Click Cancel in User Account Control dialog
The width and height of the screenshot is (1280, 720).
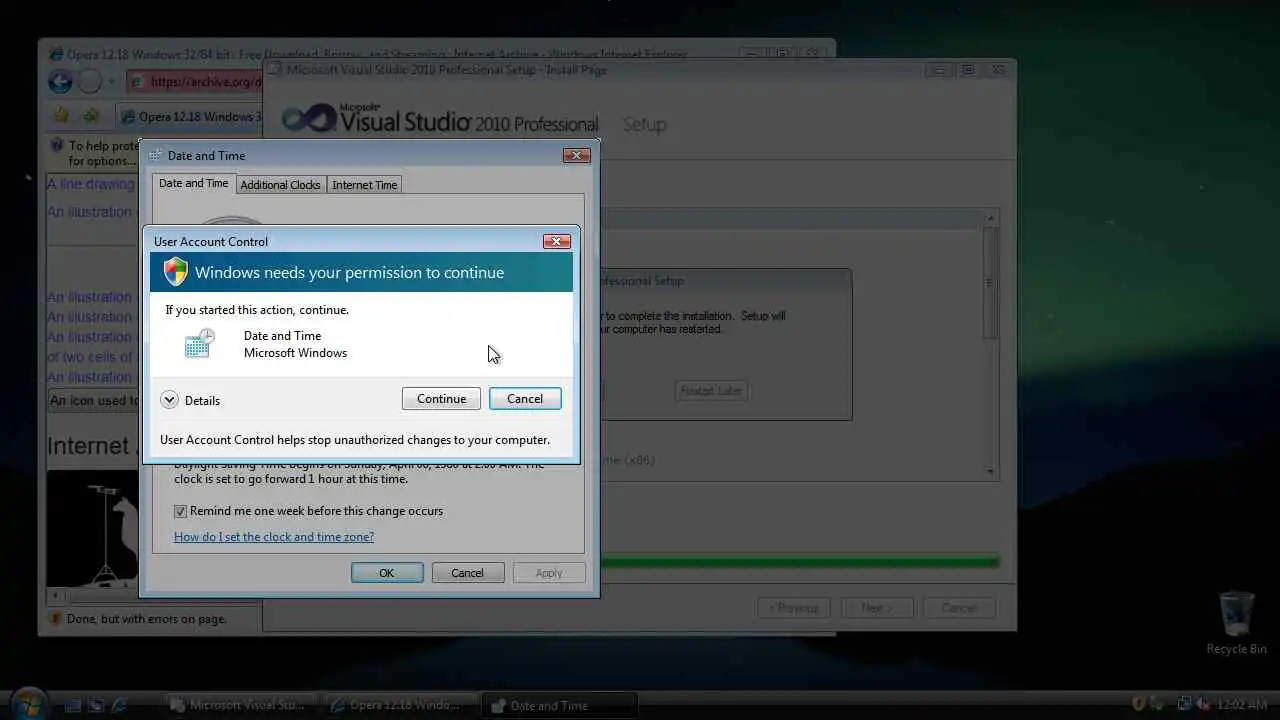point(525,399)
